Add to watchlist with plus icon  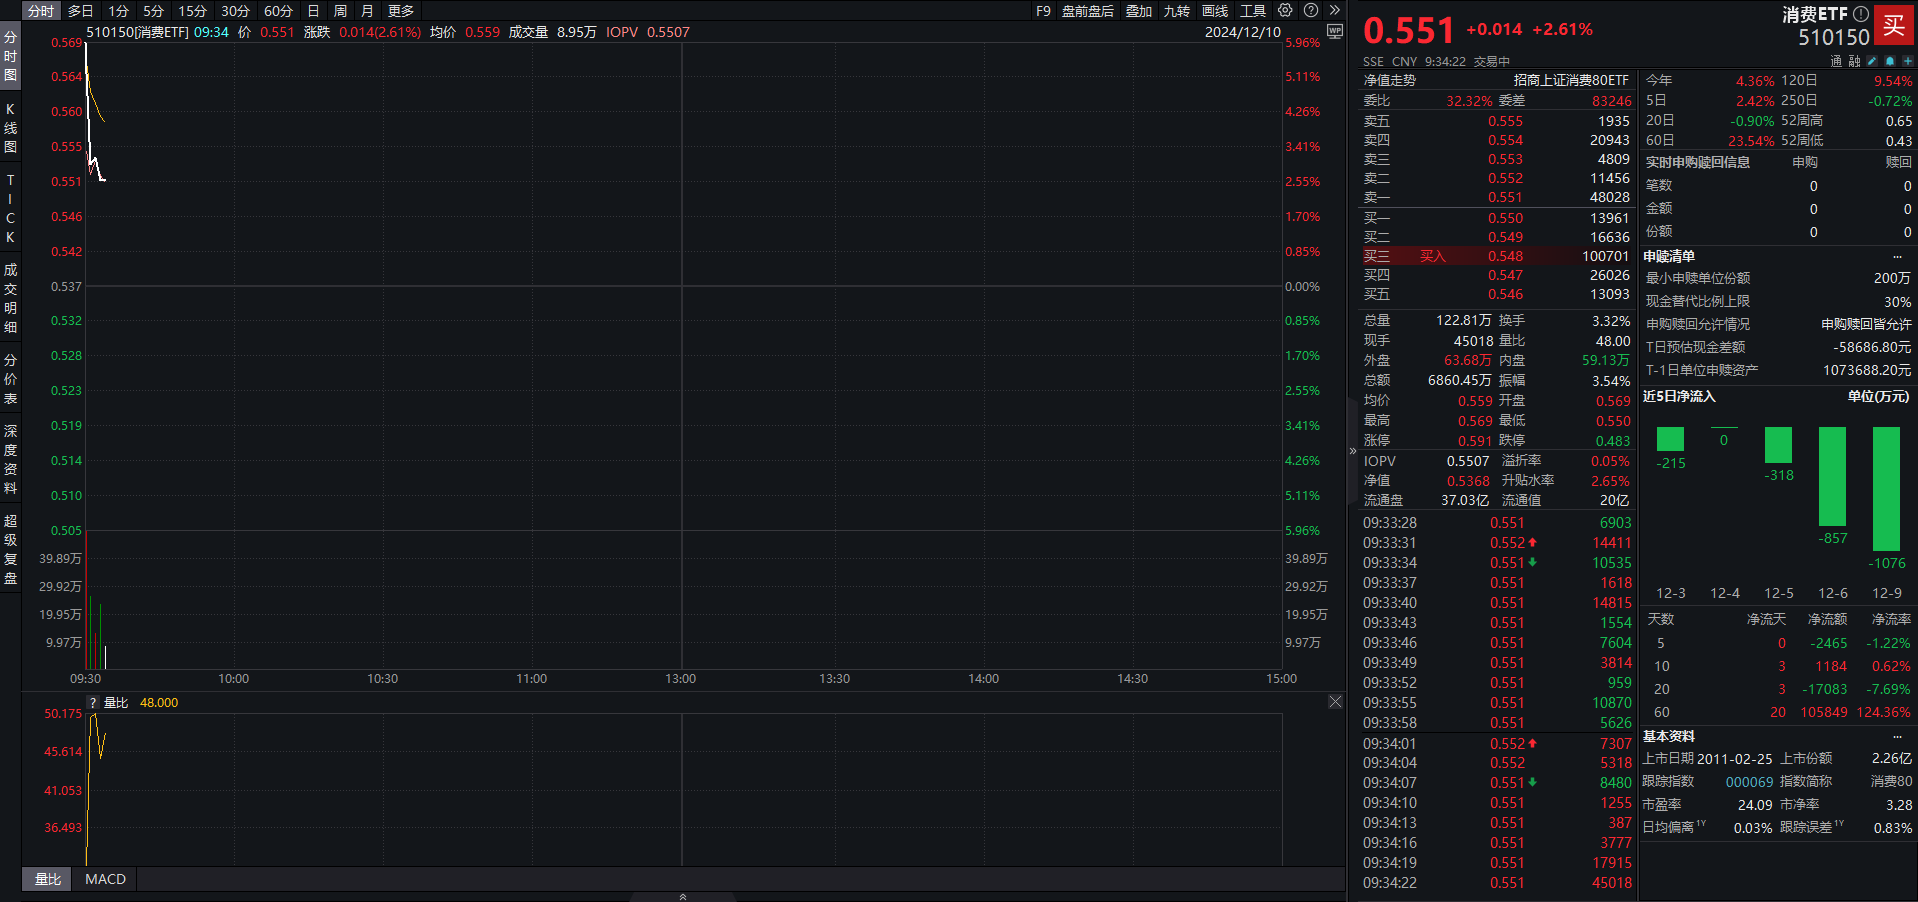coord(1907,61)
